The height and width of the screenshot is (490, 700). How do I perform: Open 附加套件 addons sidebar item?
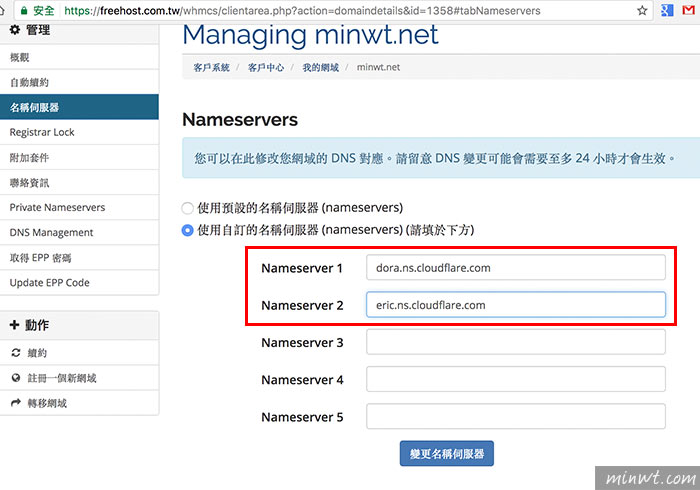[79, 157]
